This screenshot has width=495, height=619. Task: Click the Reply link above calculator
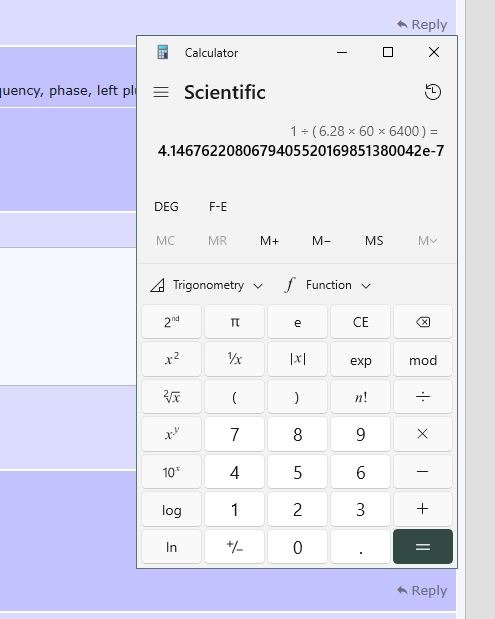(x=422, y=24)
